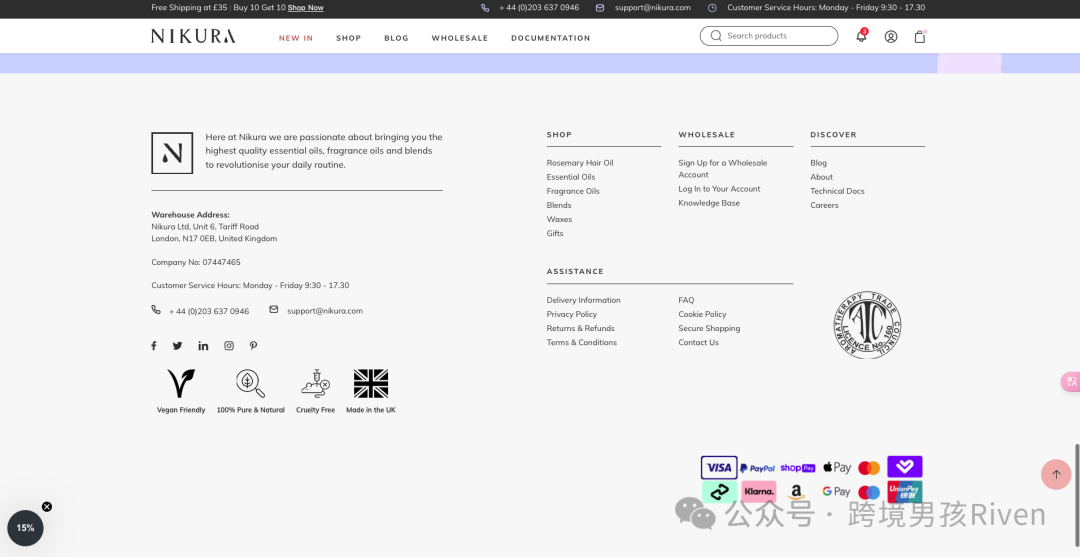Click the search magnifier icon

[716, 36]
